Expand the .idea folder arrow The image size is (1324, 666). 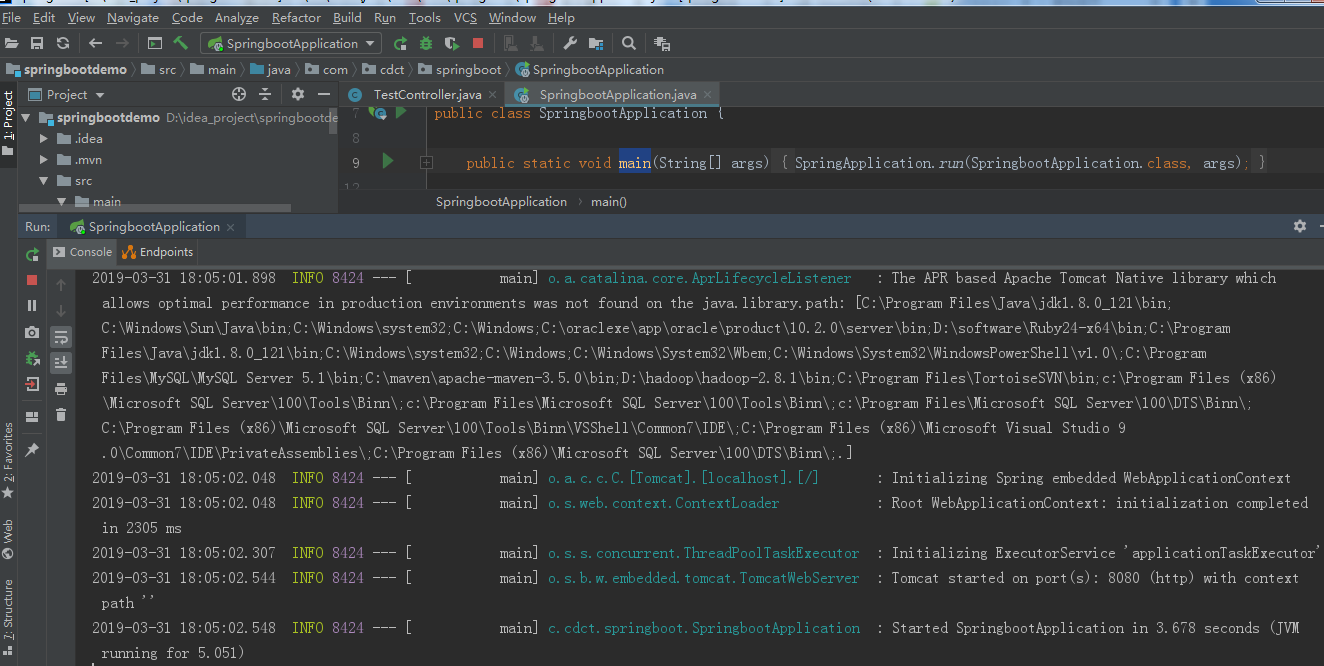point(44,138)
